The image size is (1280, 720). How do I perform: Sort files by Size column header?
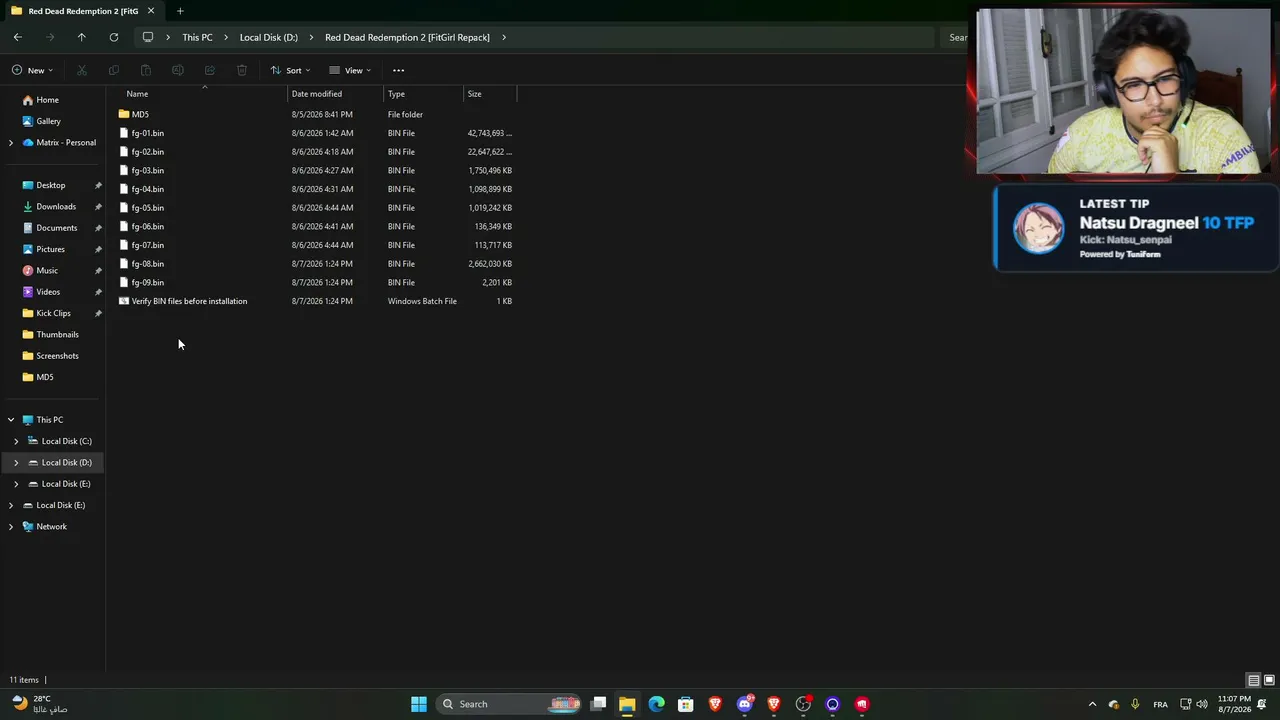point(475,94)
